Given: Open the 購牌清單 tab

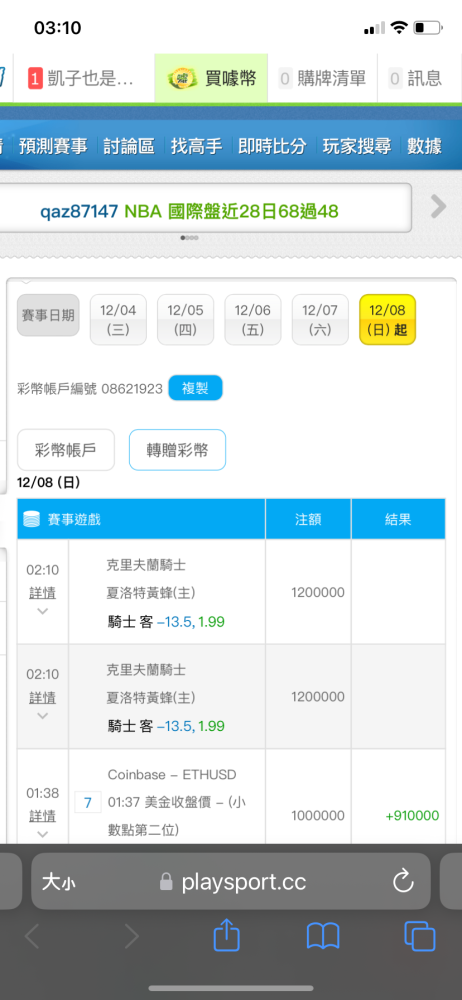Looking at the screenshot, I should tap(322, 78).
